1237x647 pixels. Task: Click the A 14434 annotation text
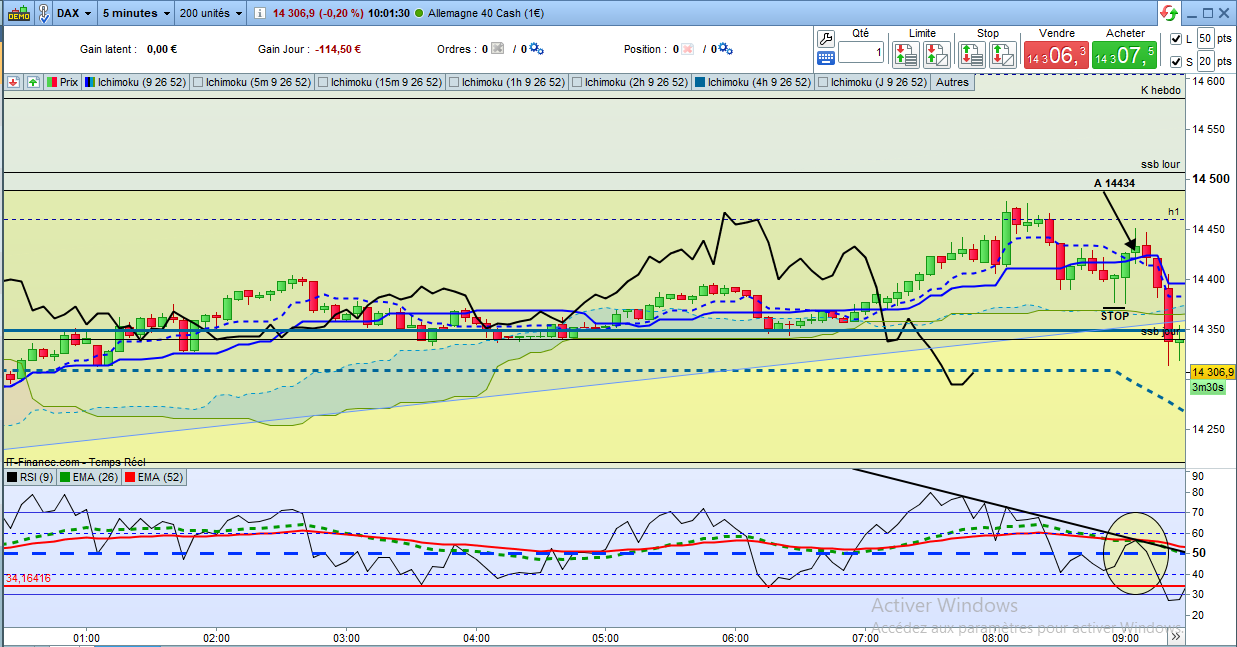point(1115,184)
